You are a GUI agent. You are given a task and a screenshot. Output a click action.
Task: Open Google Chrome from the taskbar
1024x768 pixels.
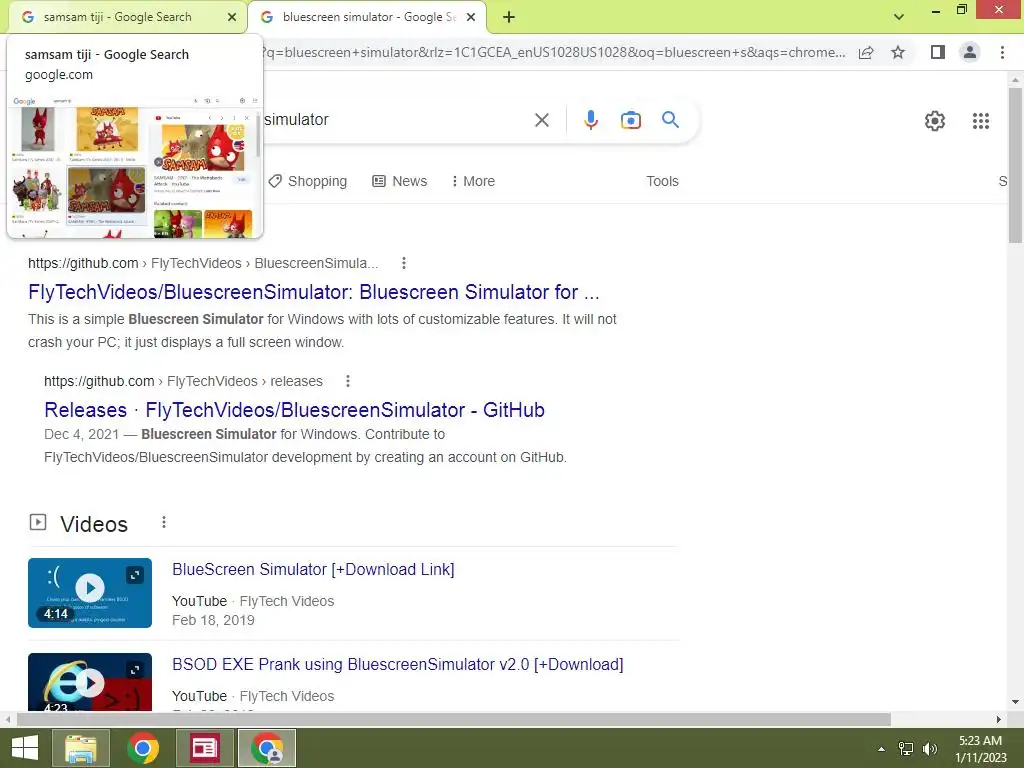(x=142, y=748)
